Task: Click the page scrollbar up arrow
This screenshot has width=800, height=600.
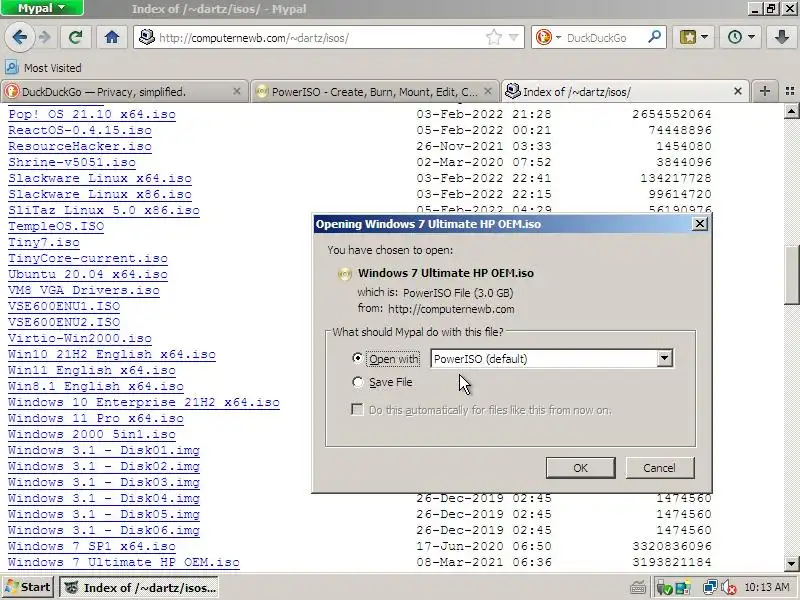Action: [792, 111]
